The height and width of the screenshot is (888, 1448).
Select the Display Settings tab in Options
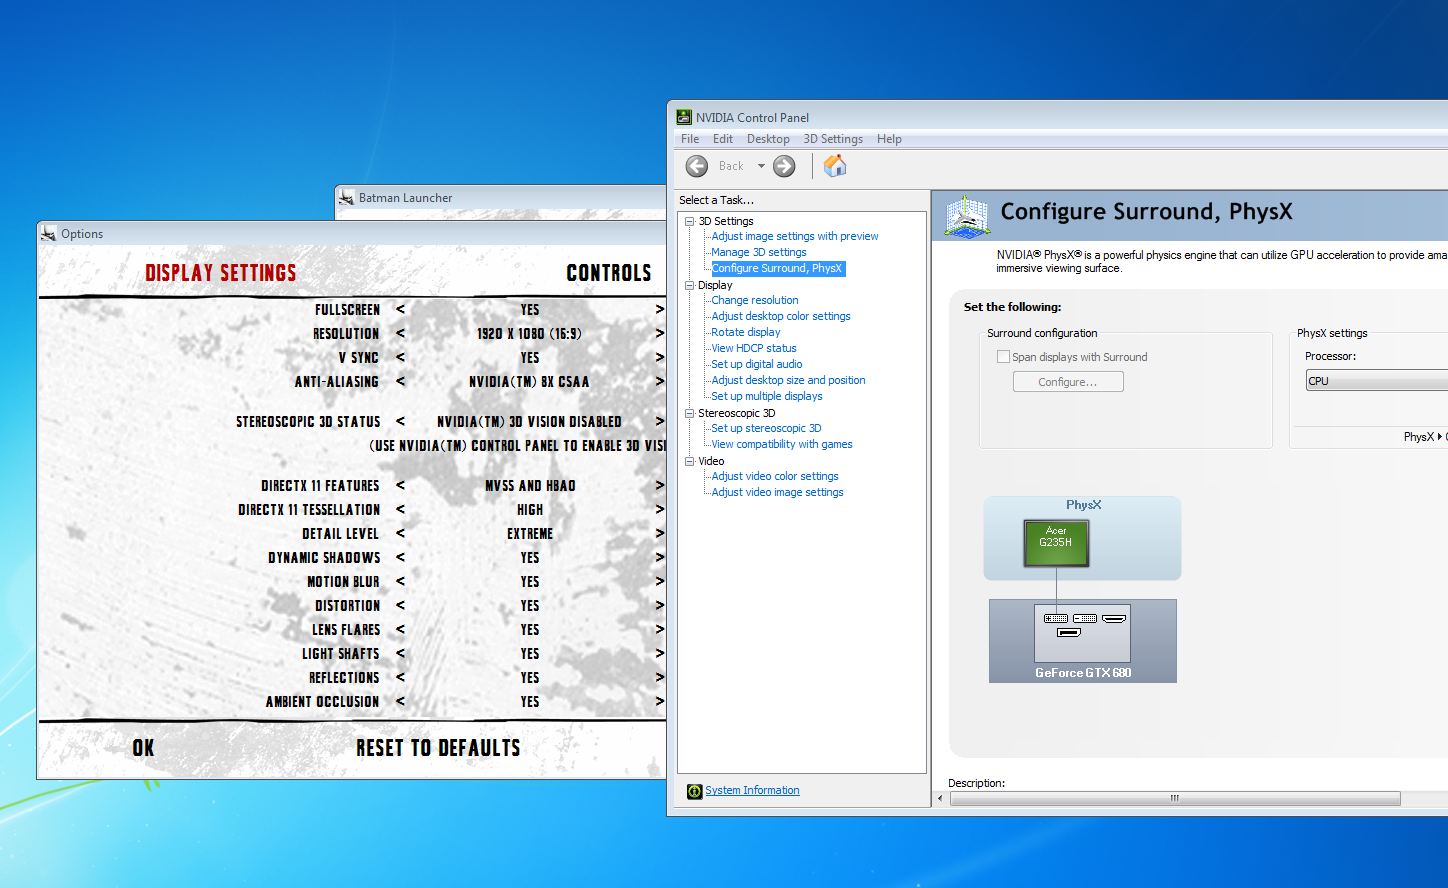(221, 273)
